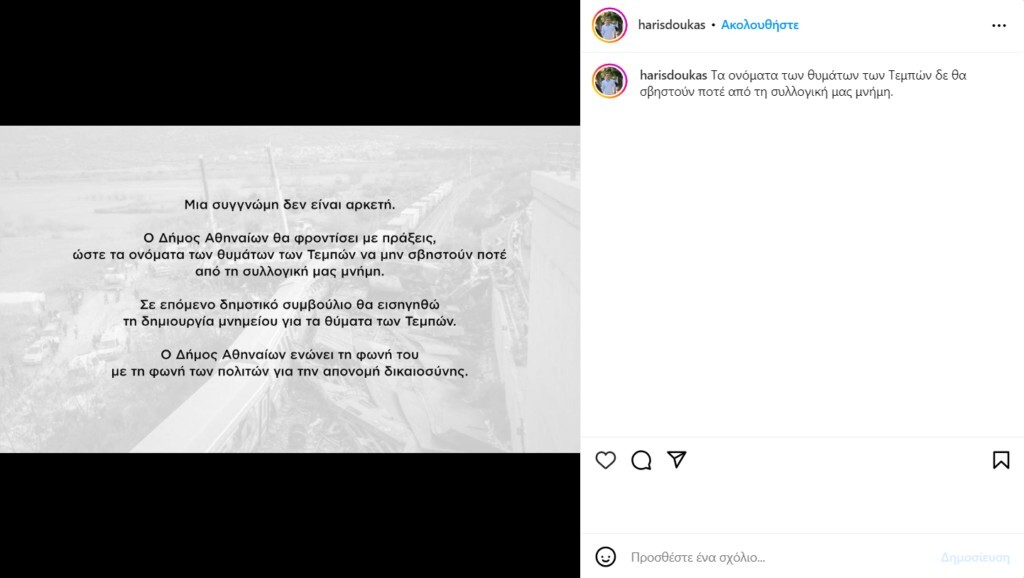Submit the comment with the Δημοσίευση button

(x=975, y=557)
